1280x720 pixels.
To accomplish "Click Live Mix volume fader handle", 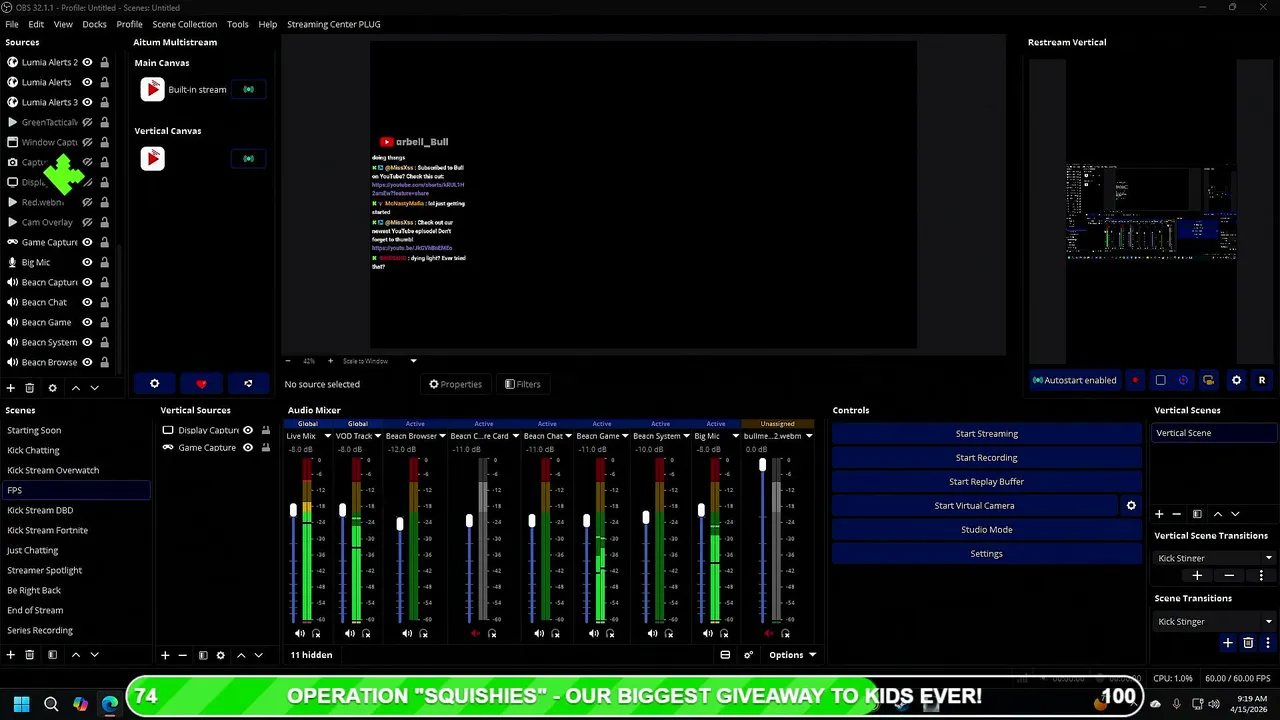I will click(x=293, y=510).
